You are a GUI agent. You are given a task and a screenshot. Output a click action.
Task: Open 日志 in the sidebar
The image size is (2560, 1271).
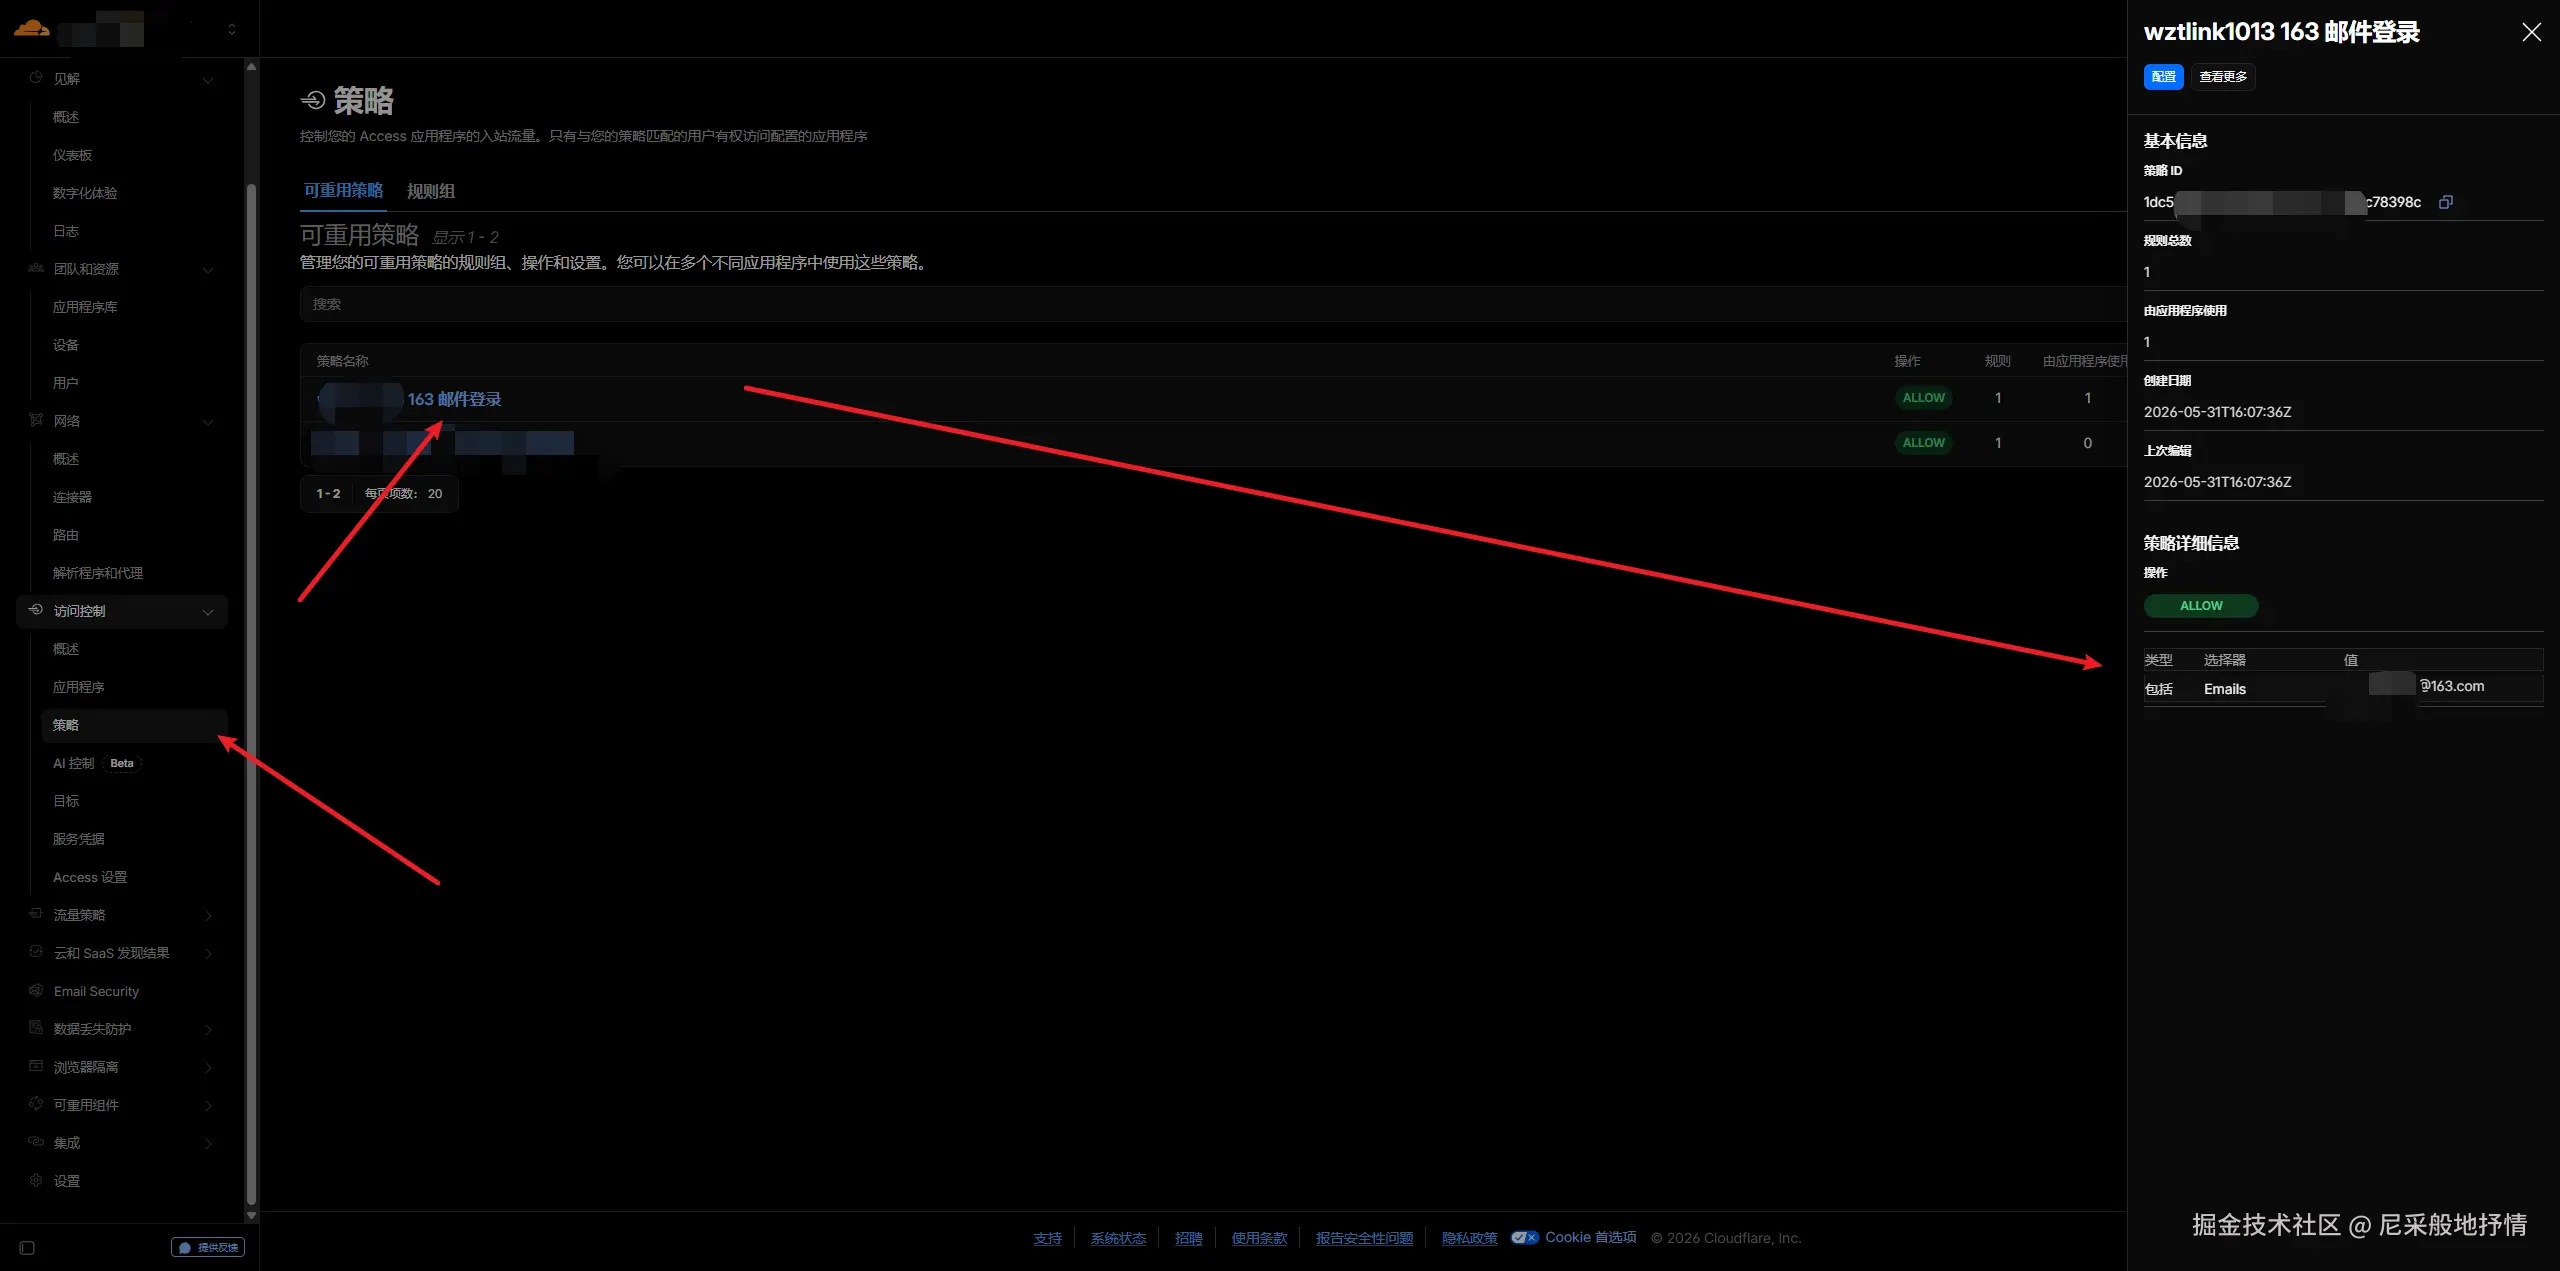click(66, 231)
